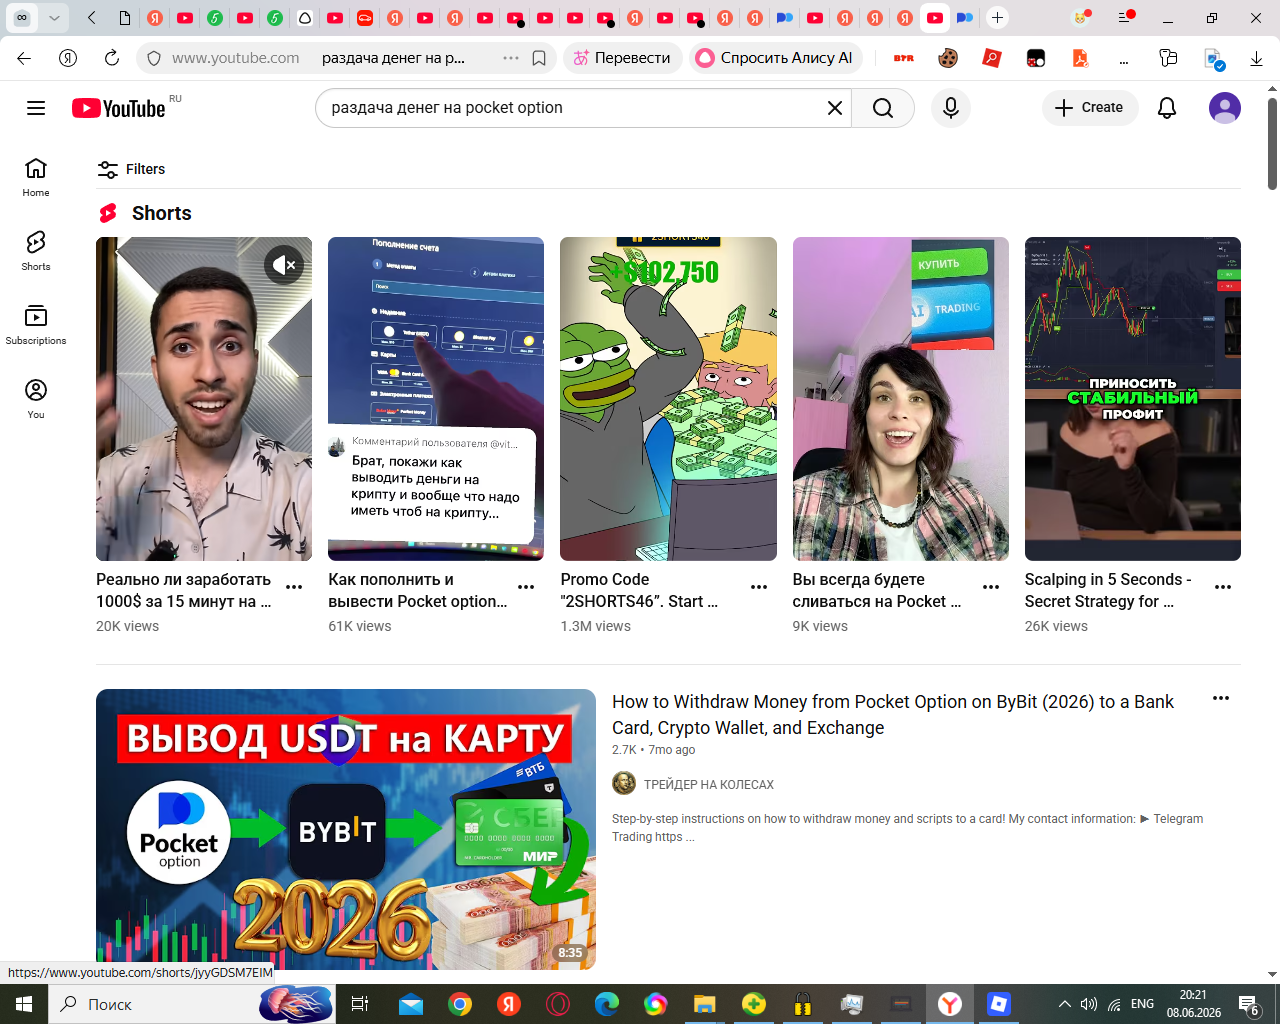Open more options for 'Вы всегда будете' short
The image size is (1280, 1024).
(x=991, y=587)
